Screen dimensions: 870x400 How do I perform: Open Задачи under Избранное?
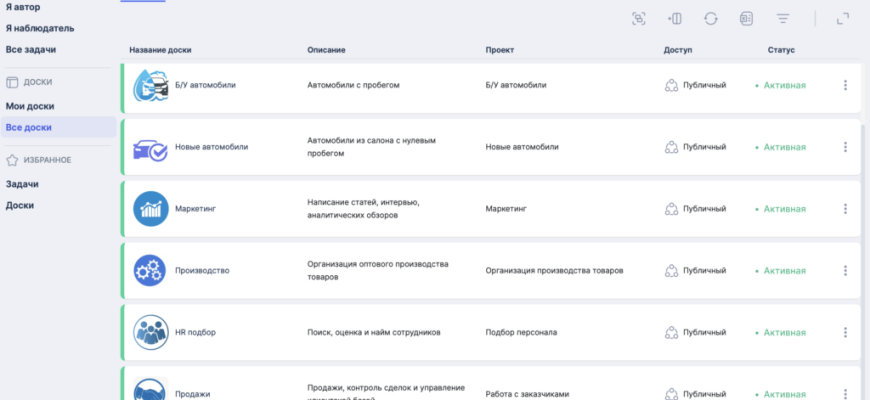pos(22,184)
